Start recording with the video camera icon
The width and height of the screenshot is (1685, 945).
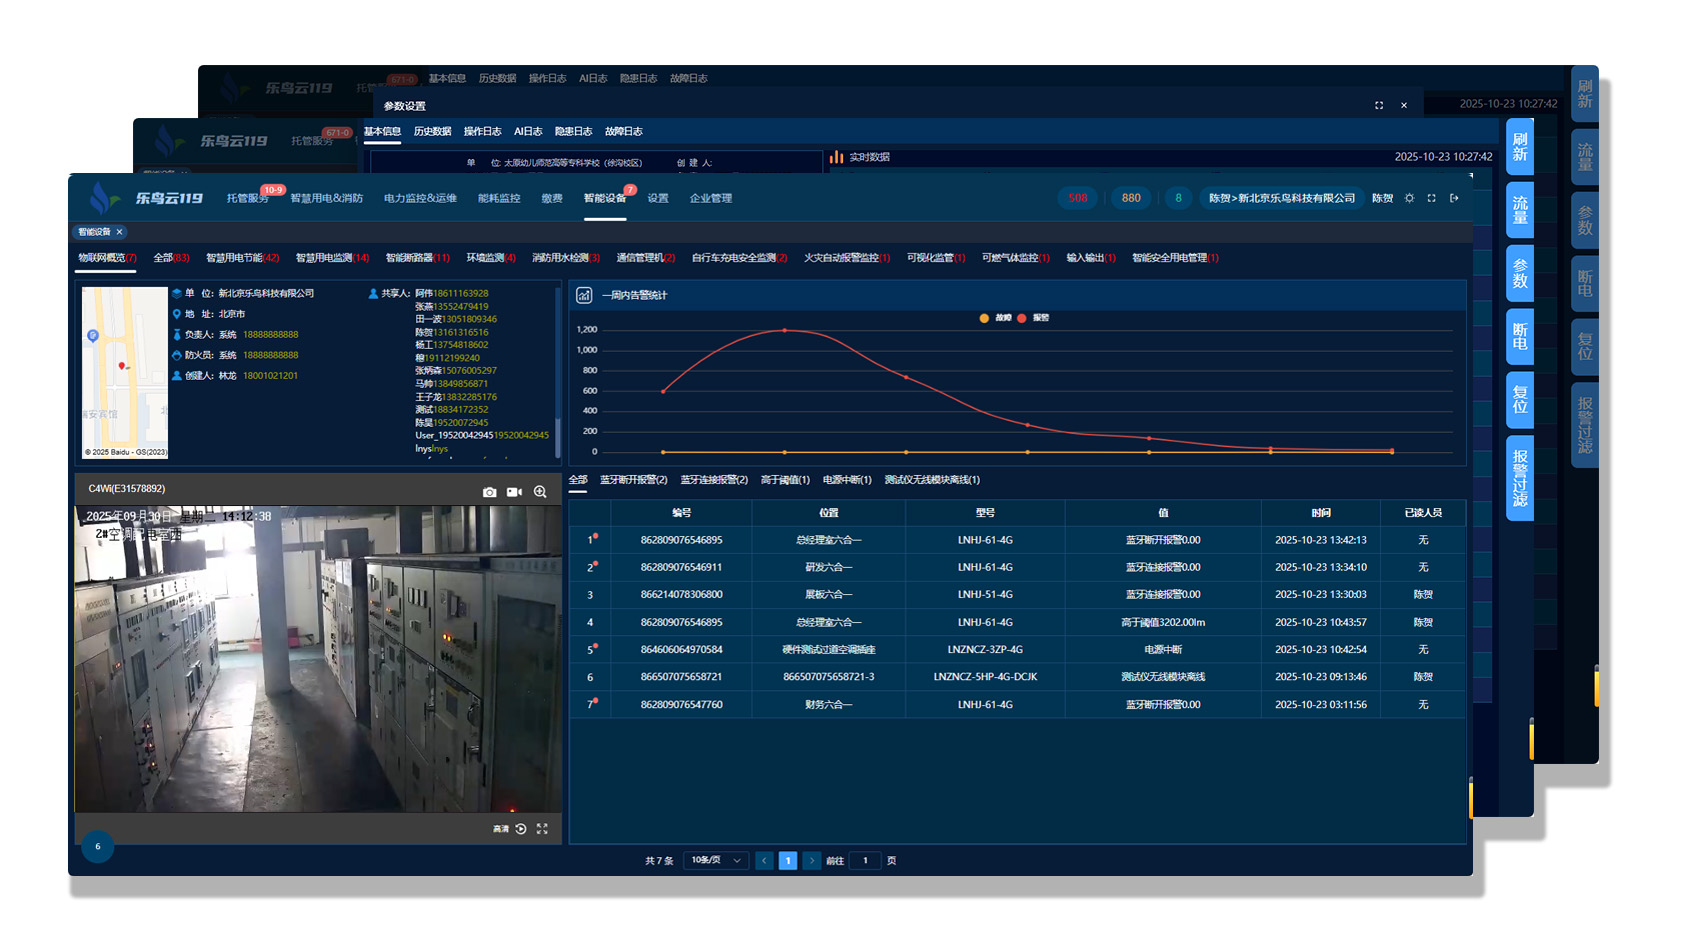point(514,492)
